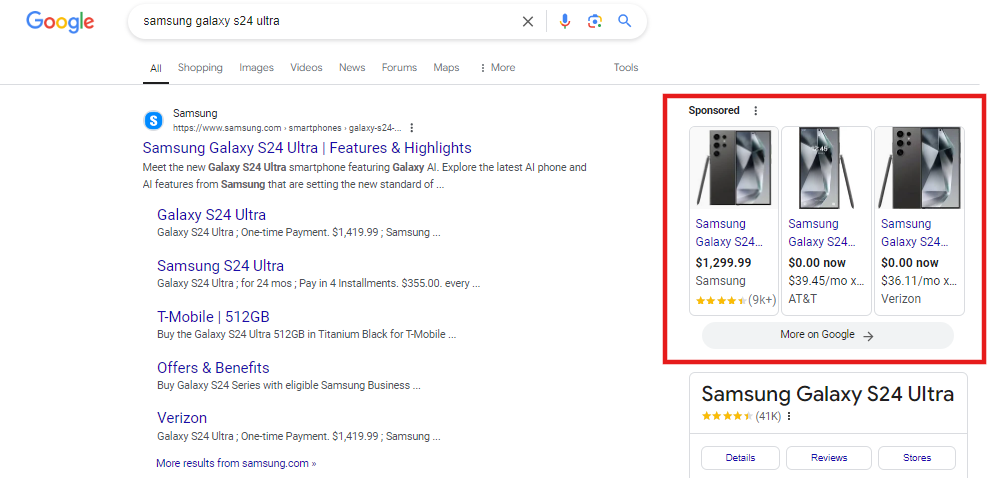
Task: Click the samsung.com breadcrumb URL
Action: (287, 128)
